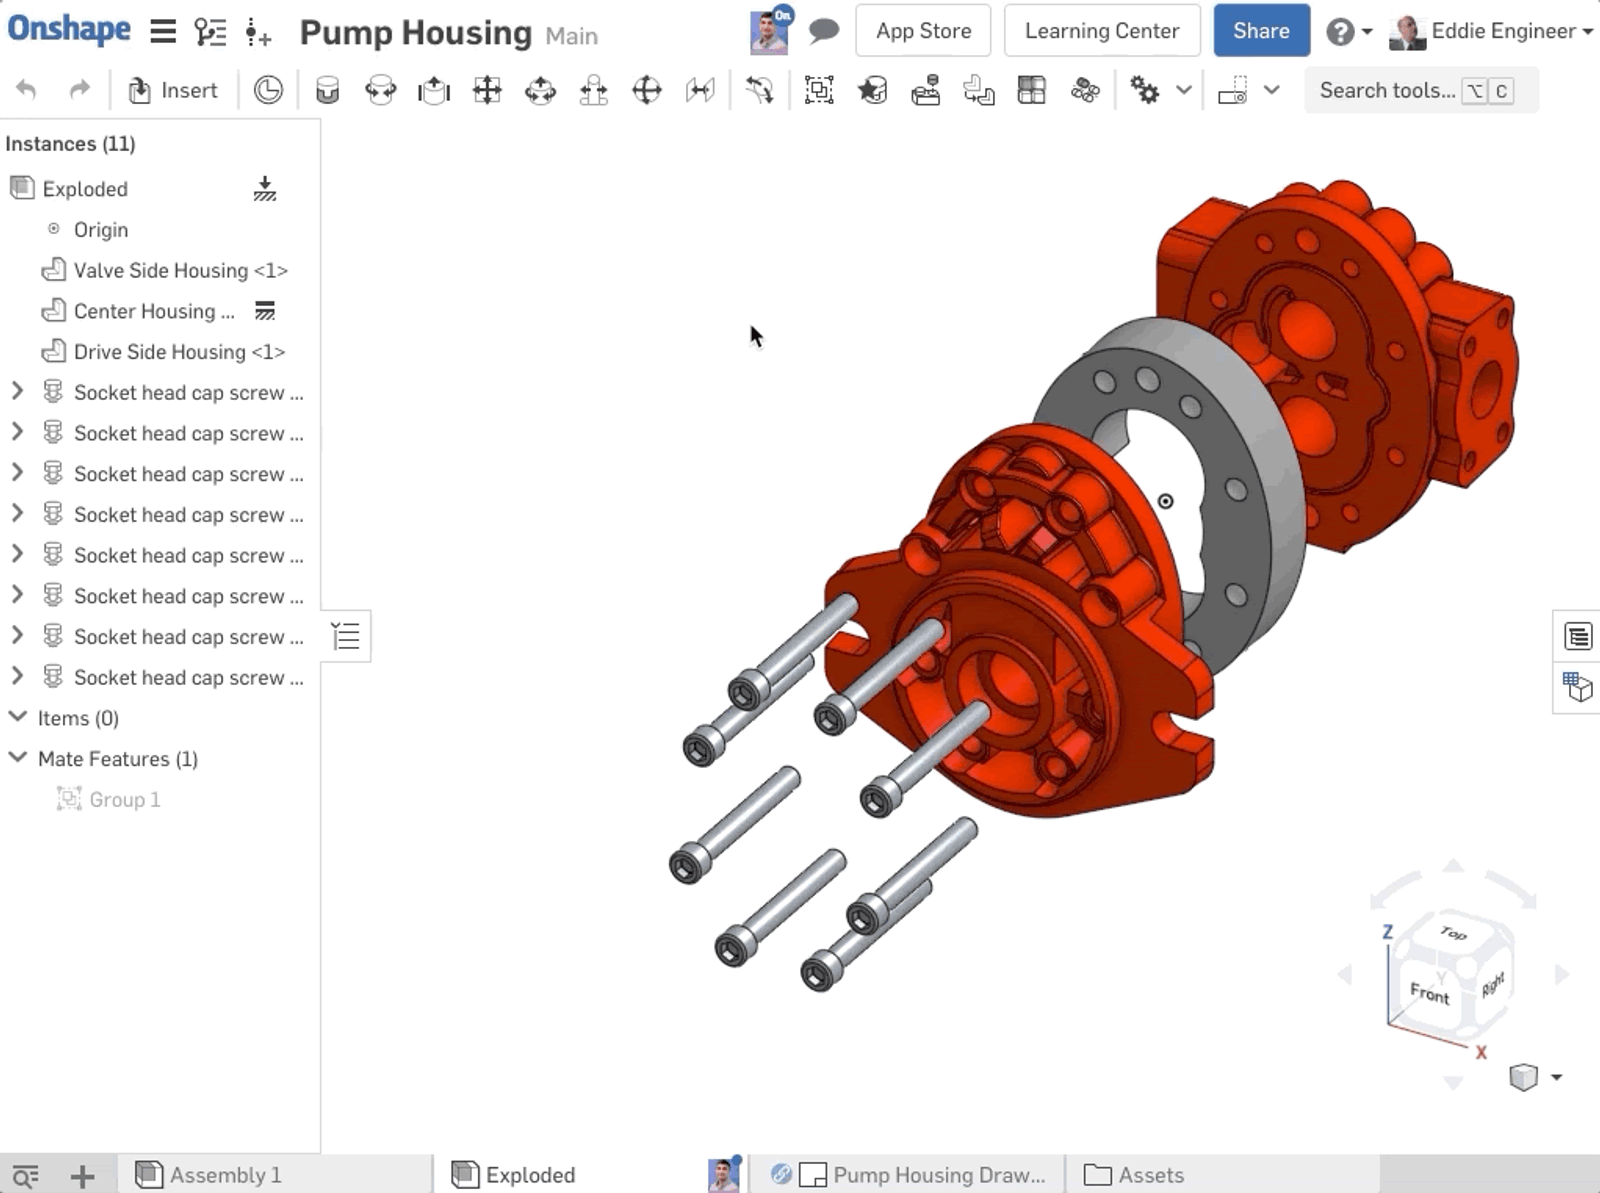Switch to the Assembly 1 tab

click(x=224, y=1175)
